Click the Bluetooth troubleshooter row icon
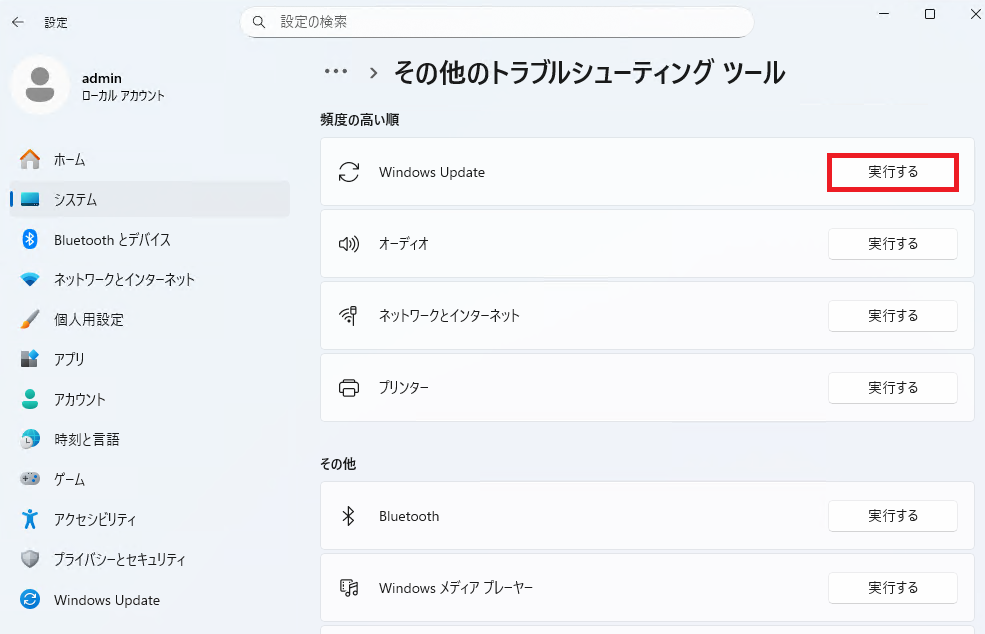This screenshot has width=985, height=634. [349, 516]
